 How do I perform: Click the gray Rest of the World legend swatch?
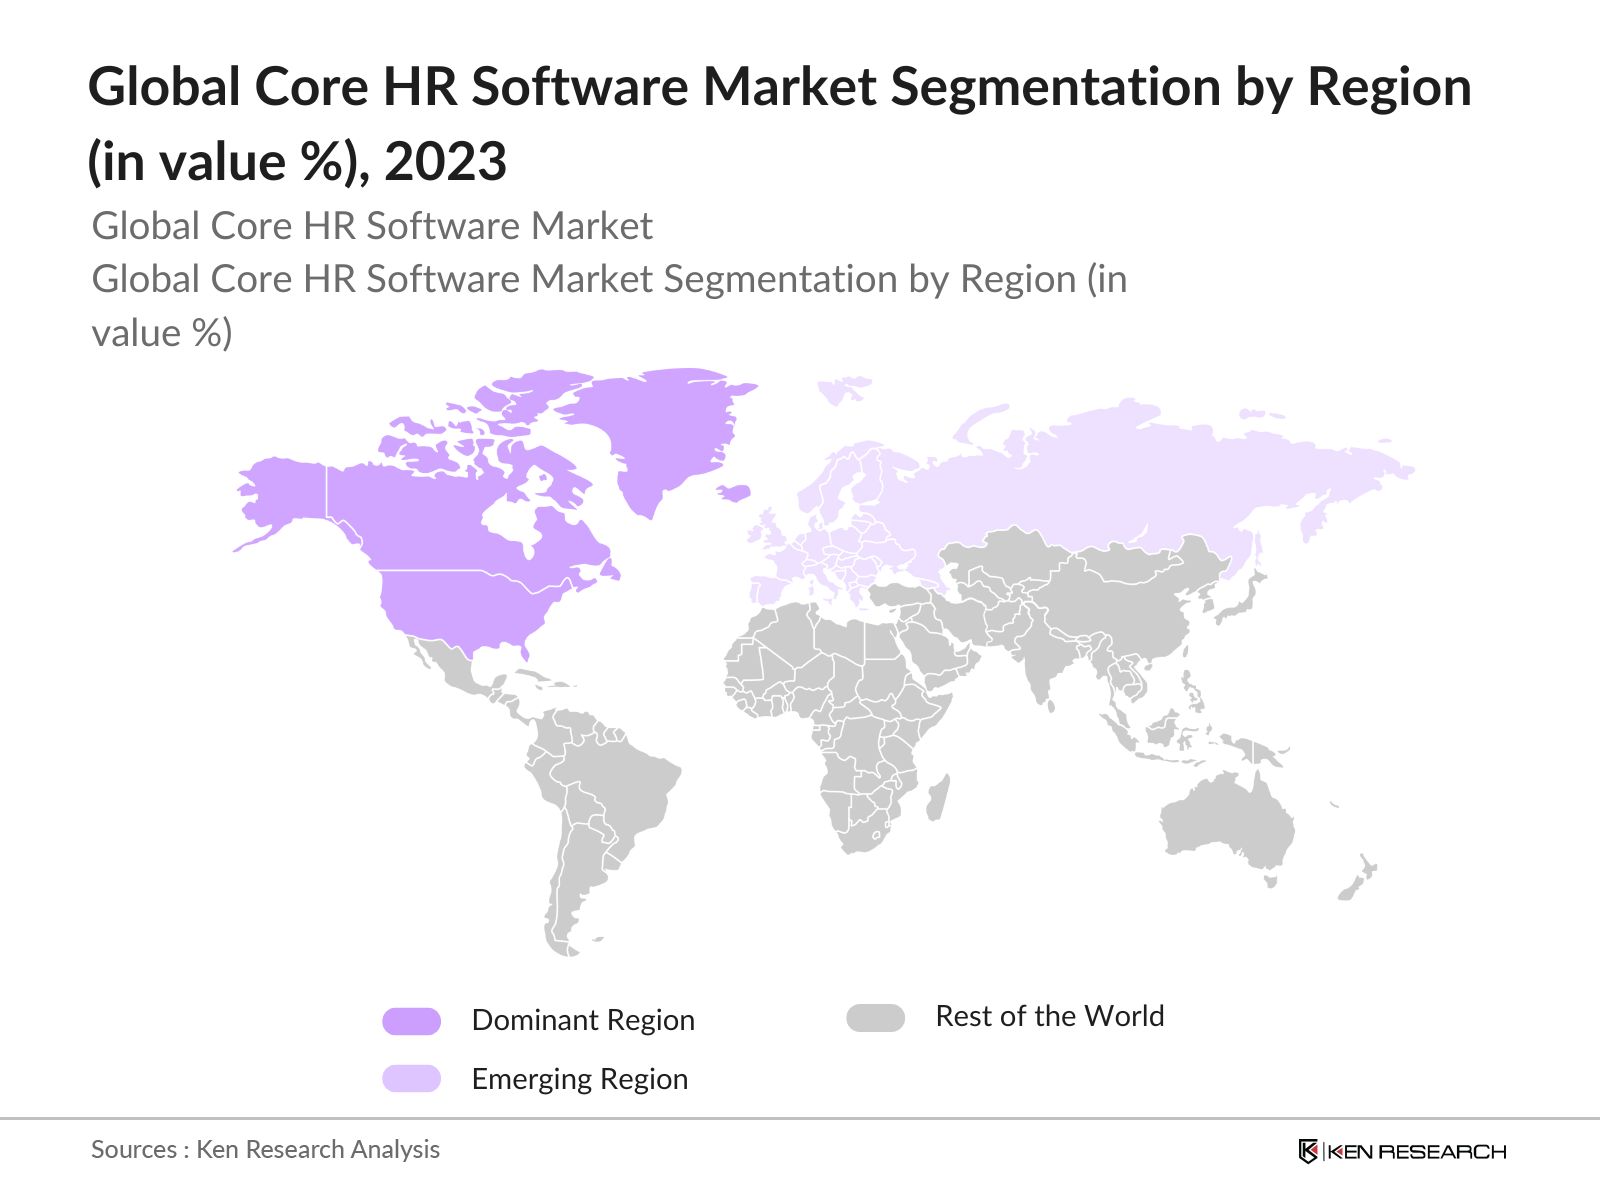click(877, 1016)
